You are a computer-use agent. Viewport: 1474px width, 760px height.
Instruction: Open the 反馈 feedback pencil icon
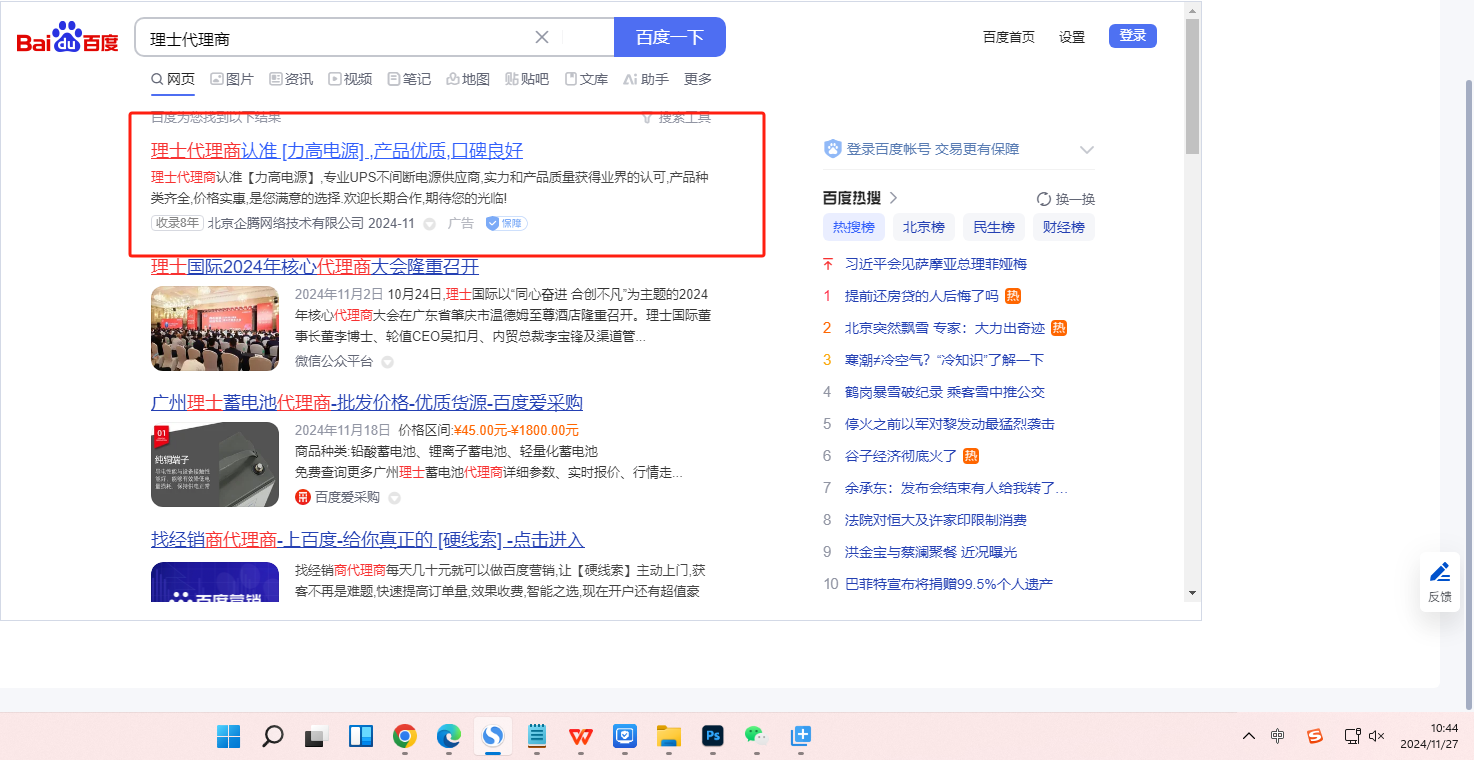pyautogui.click(x=1439, y=573)
